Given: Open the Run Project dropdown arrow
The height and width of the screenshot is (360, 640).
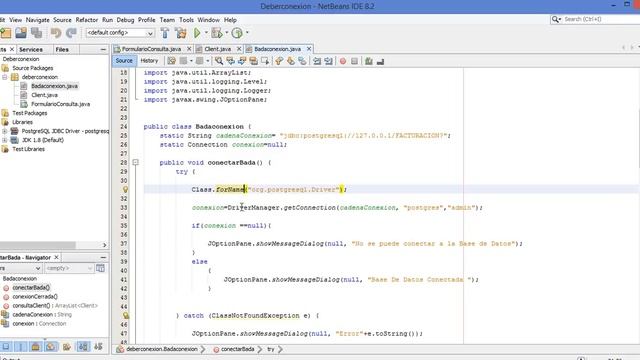Looking at the screenshot, I should [x=206, y=33].
